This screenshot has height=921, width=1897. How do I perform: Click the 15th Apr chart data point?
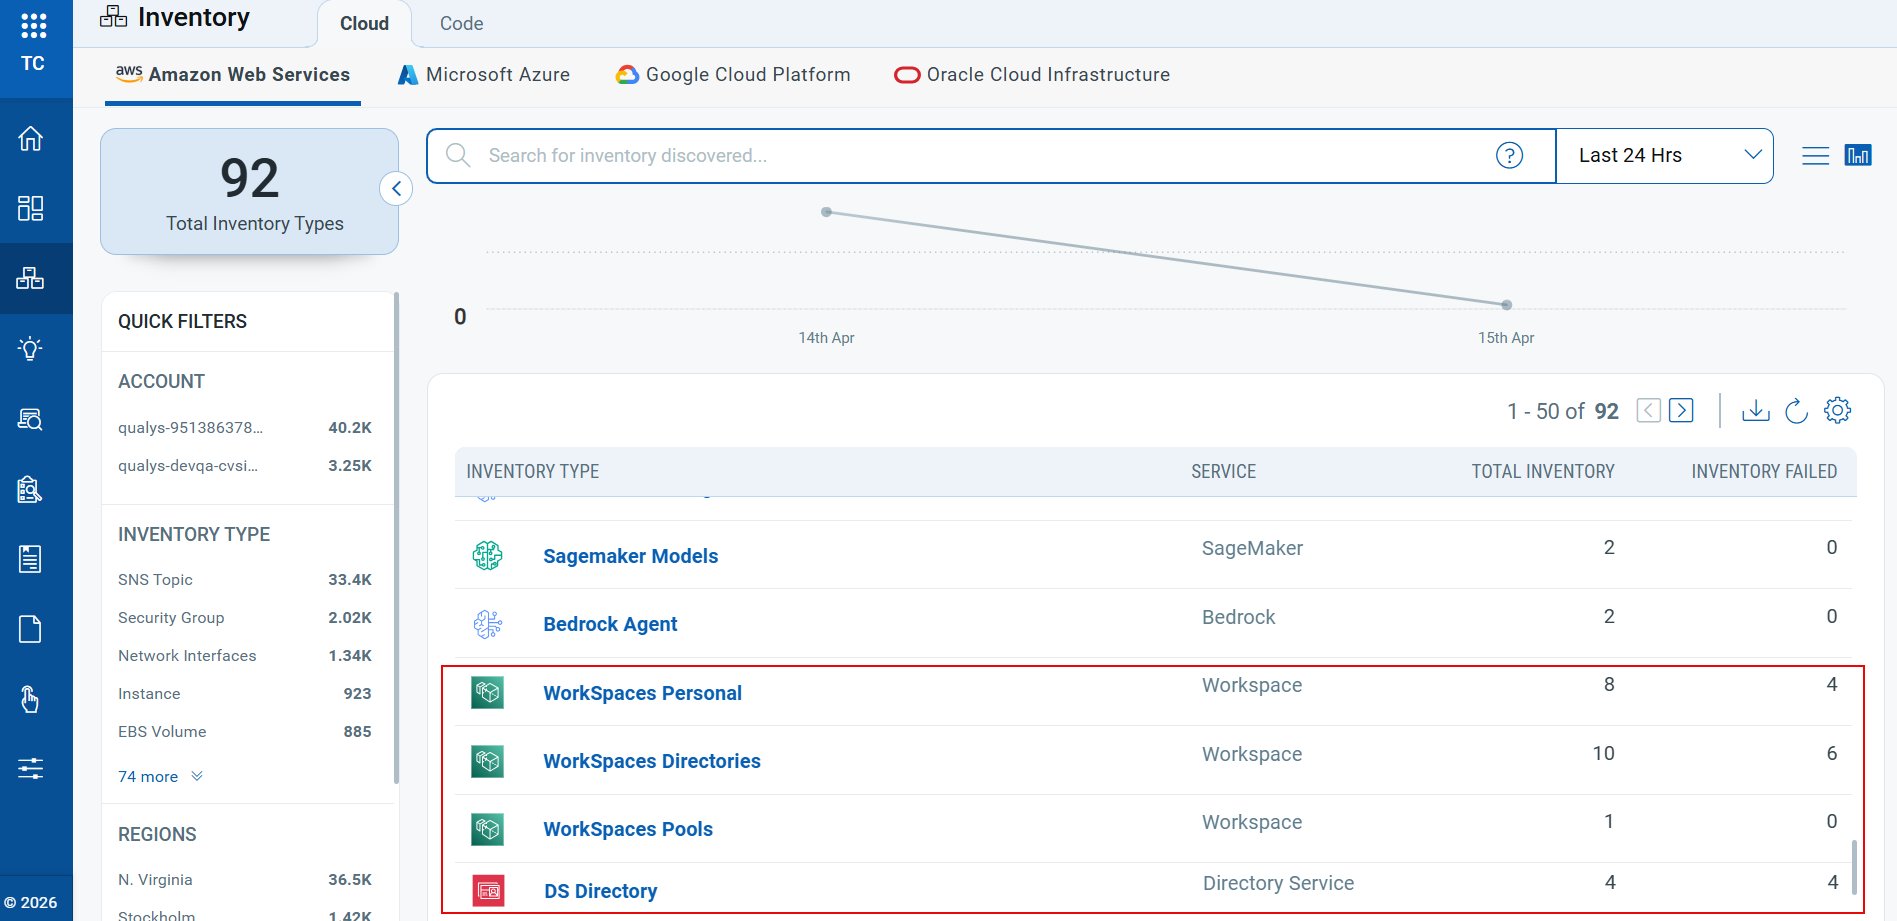click(x=1506, y=304)
